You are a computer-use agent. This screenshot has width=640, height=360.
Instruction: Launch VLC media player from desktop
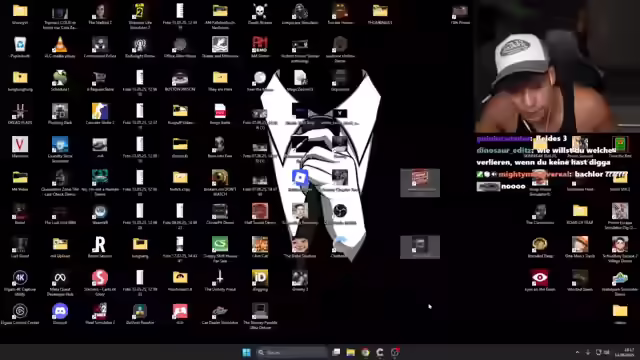click(x=60, y=44)
